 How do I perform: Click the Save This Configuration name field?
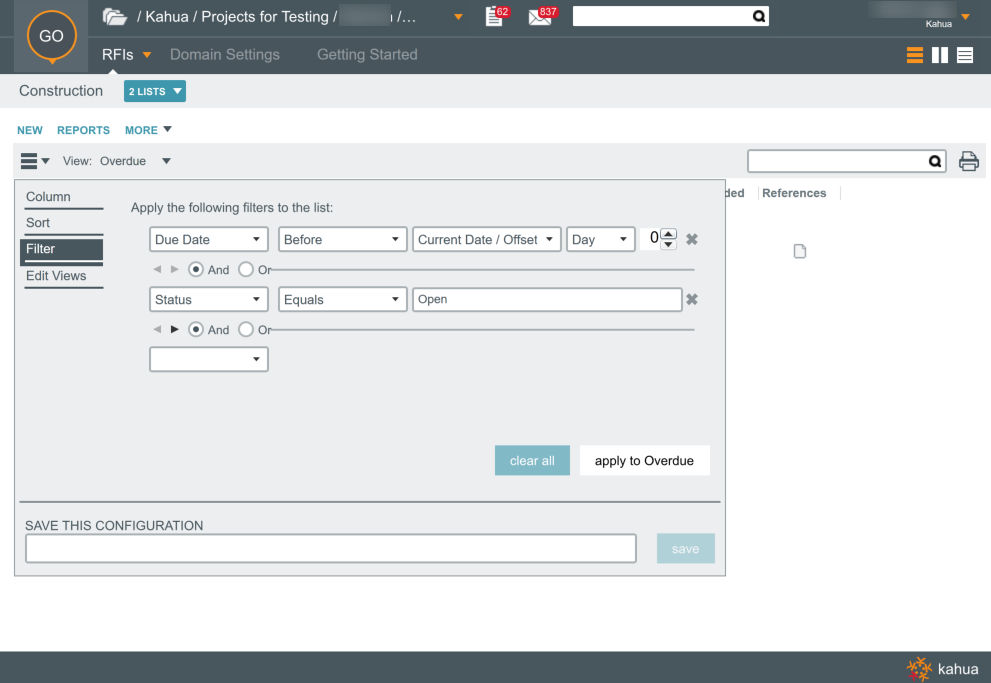[x=330, y=549]
